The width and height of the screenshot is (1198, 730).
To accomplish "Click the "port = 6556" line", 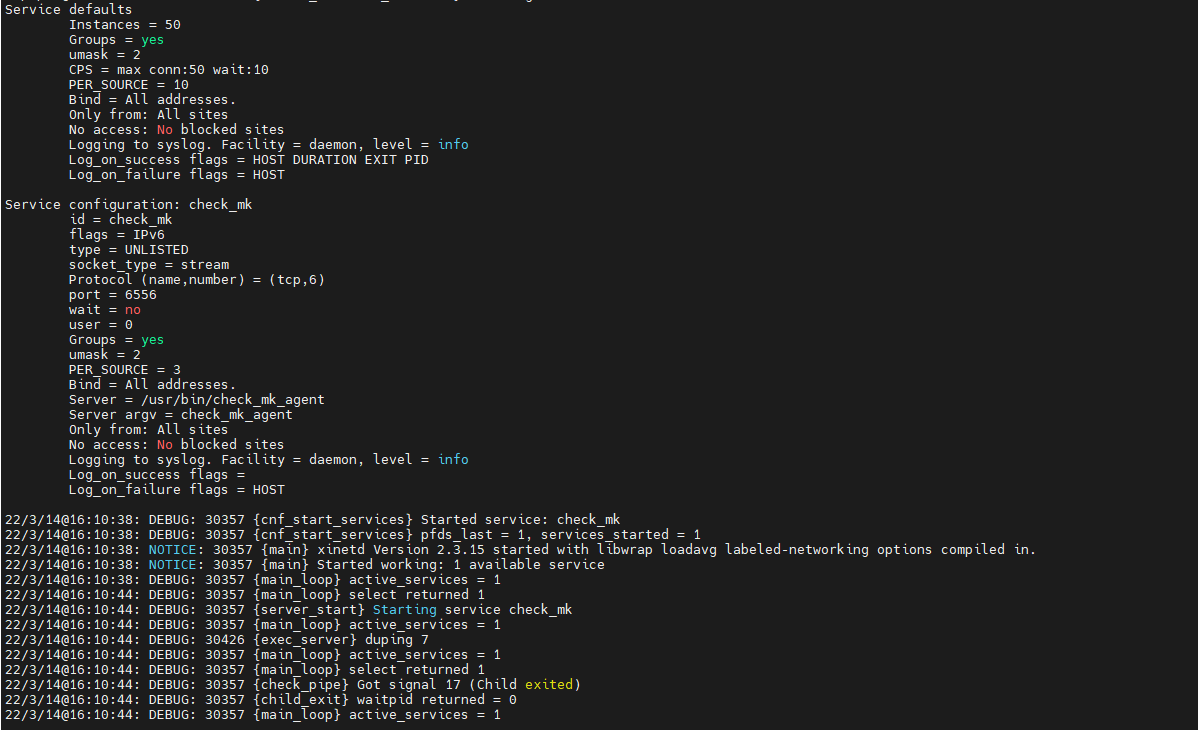I will point(112,294).
